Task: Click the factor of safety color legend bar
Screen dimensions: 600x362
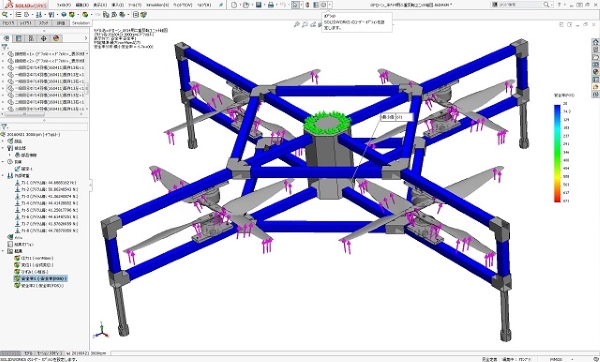Action: click(x=557, y=153)
